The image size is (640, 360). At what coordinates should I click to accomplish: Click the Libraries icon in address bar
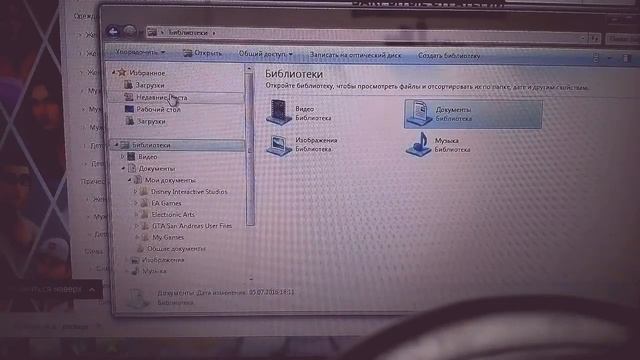pos(152,32)
